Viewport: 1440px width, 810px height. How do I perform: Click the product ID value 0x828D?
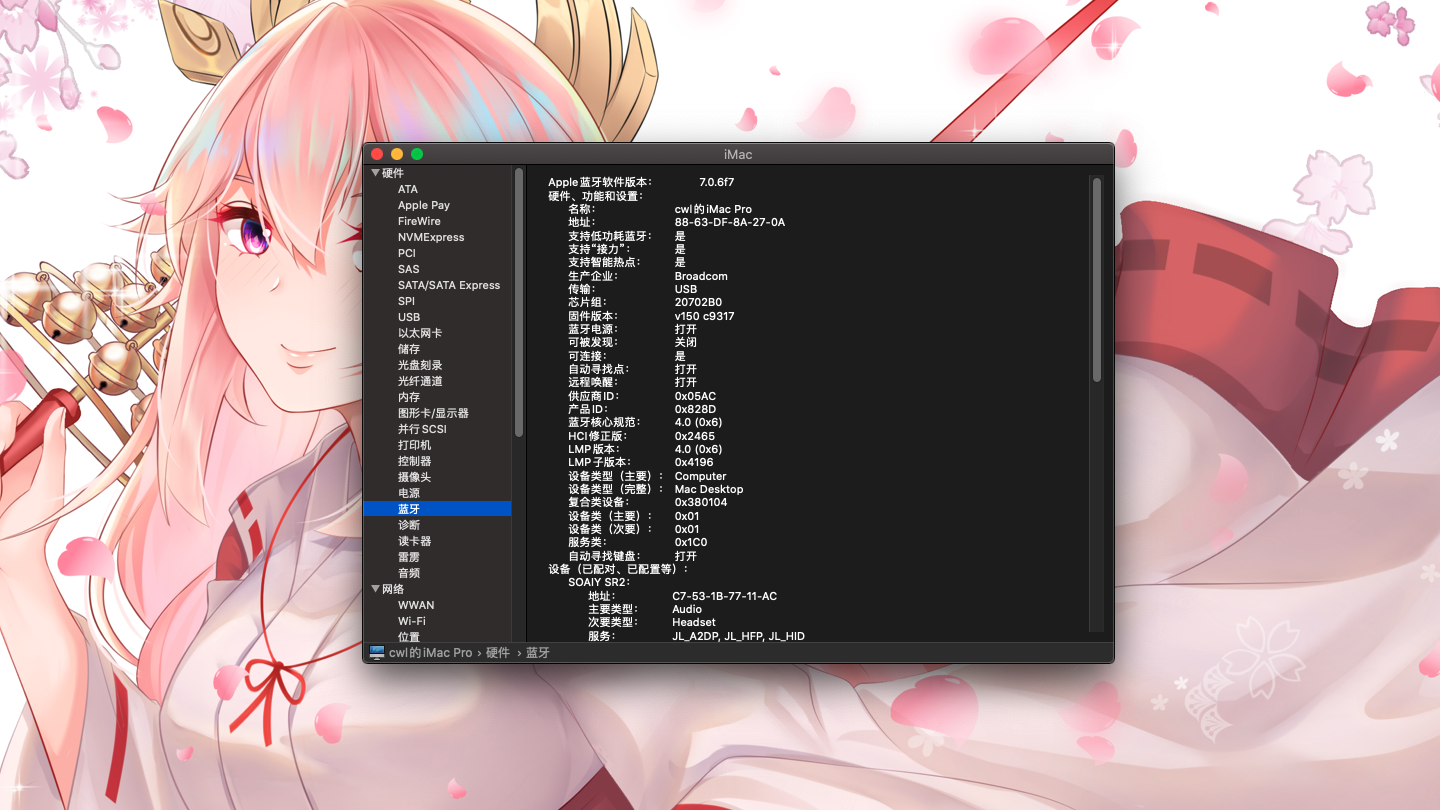point(695,409)
